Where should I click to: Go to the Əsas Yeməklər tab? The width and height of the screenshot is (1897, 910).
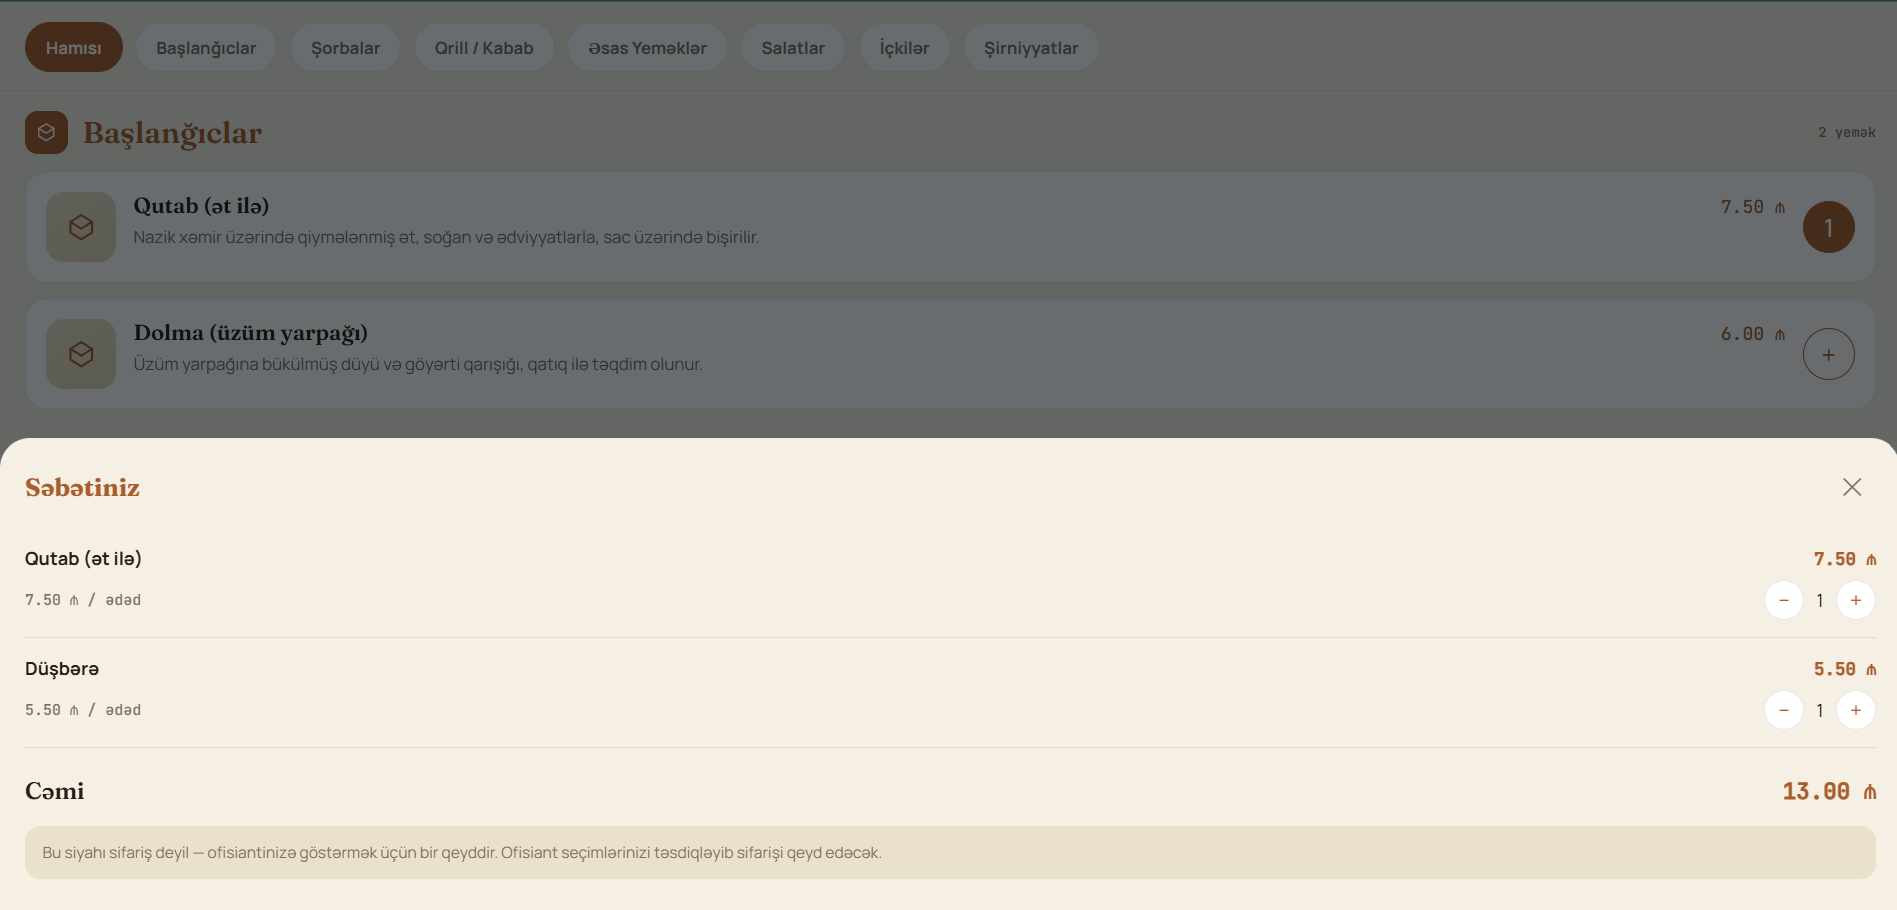[x=647, y=48]
